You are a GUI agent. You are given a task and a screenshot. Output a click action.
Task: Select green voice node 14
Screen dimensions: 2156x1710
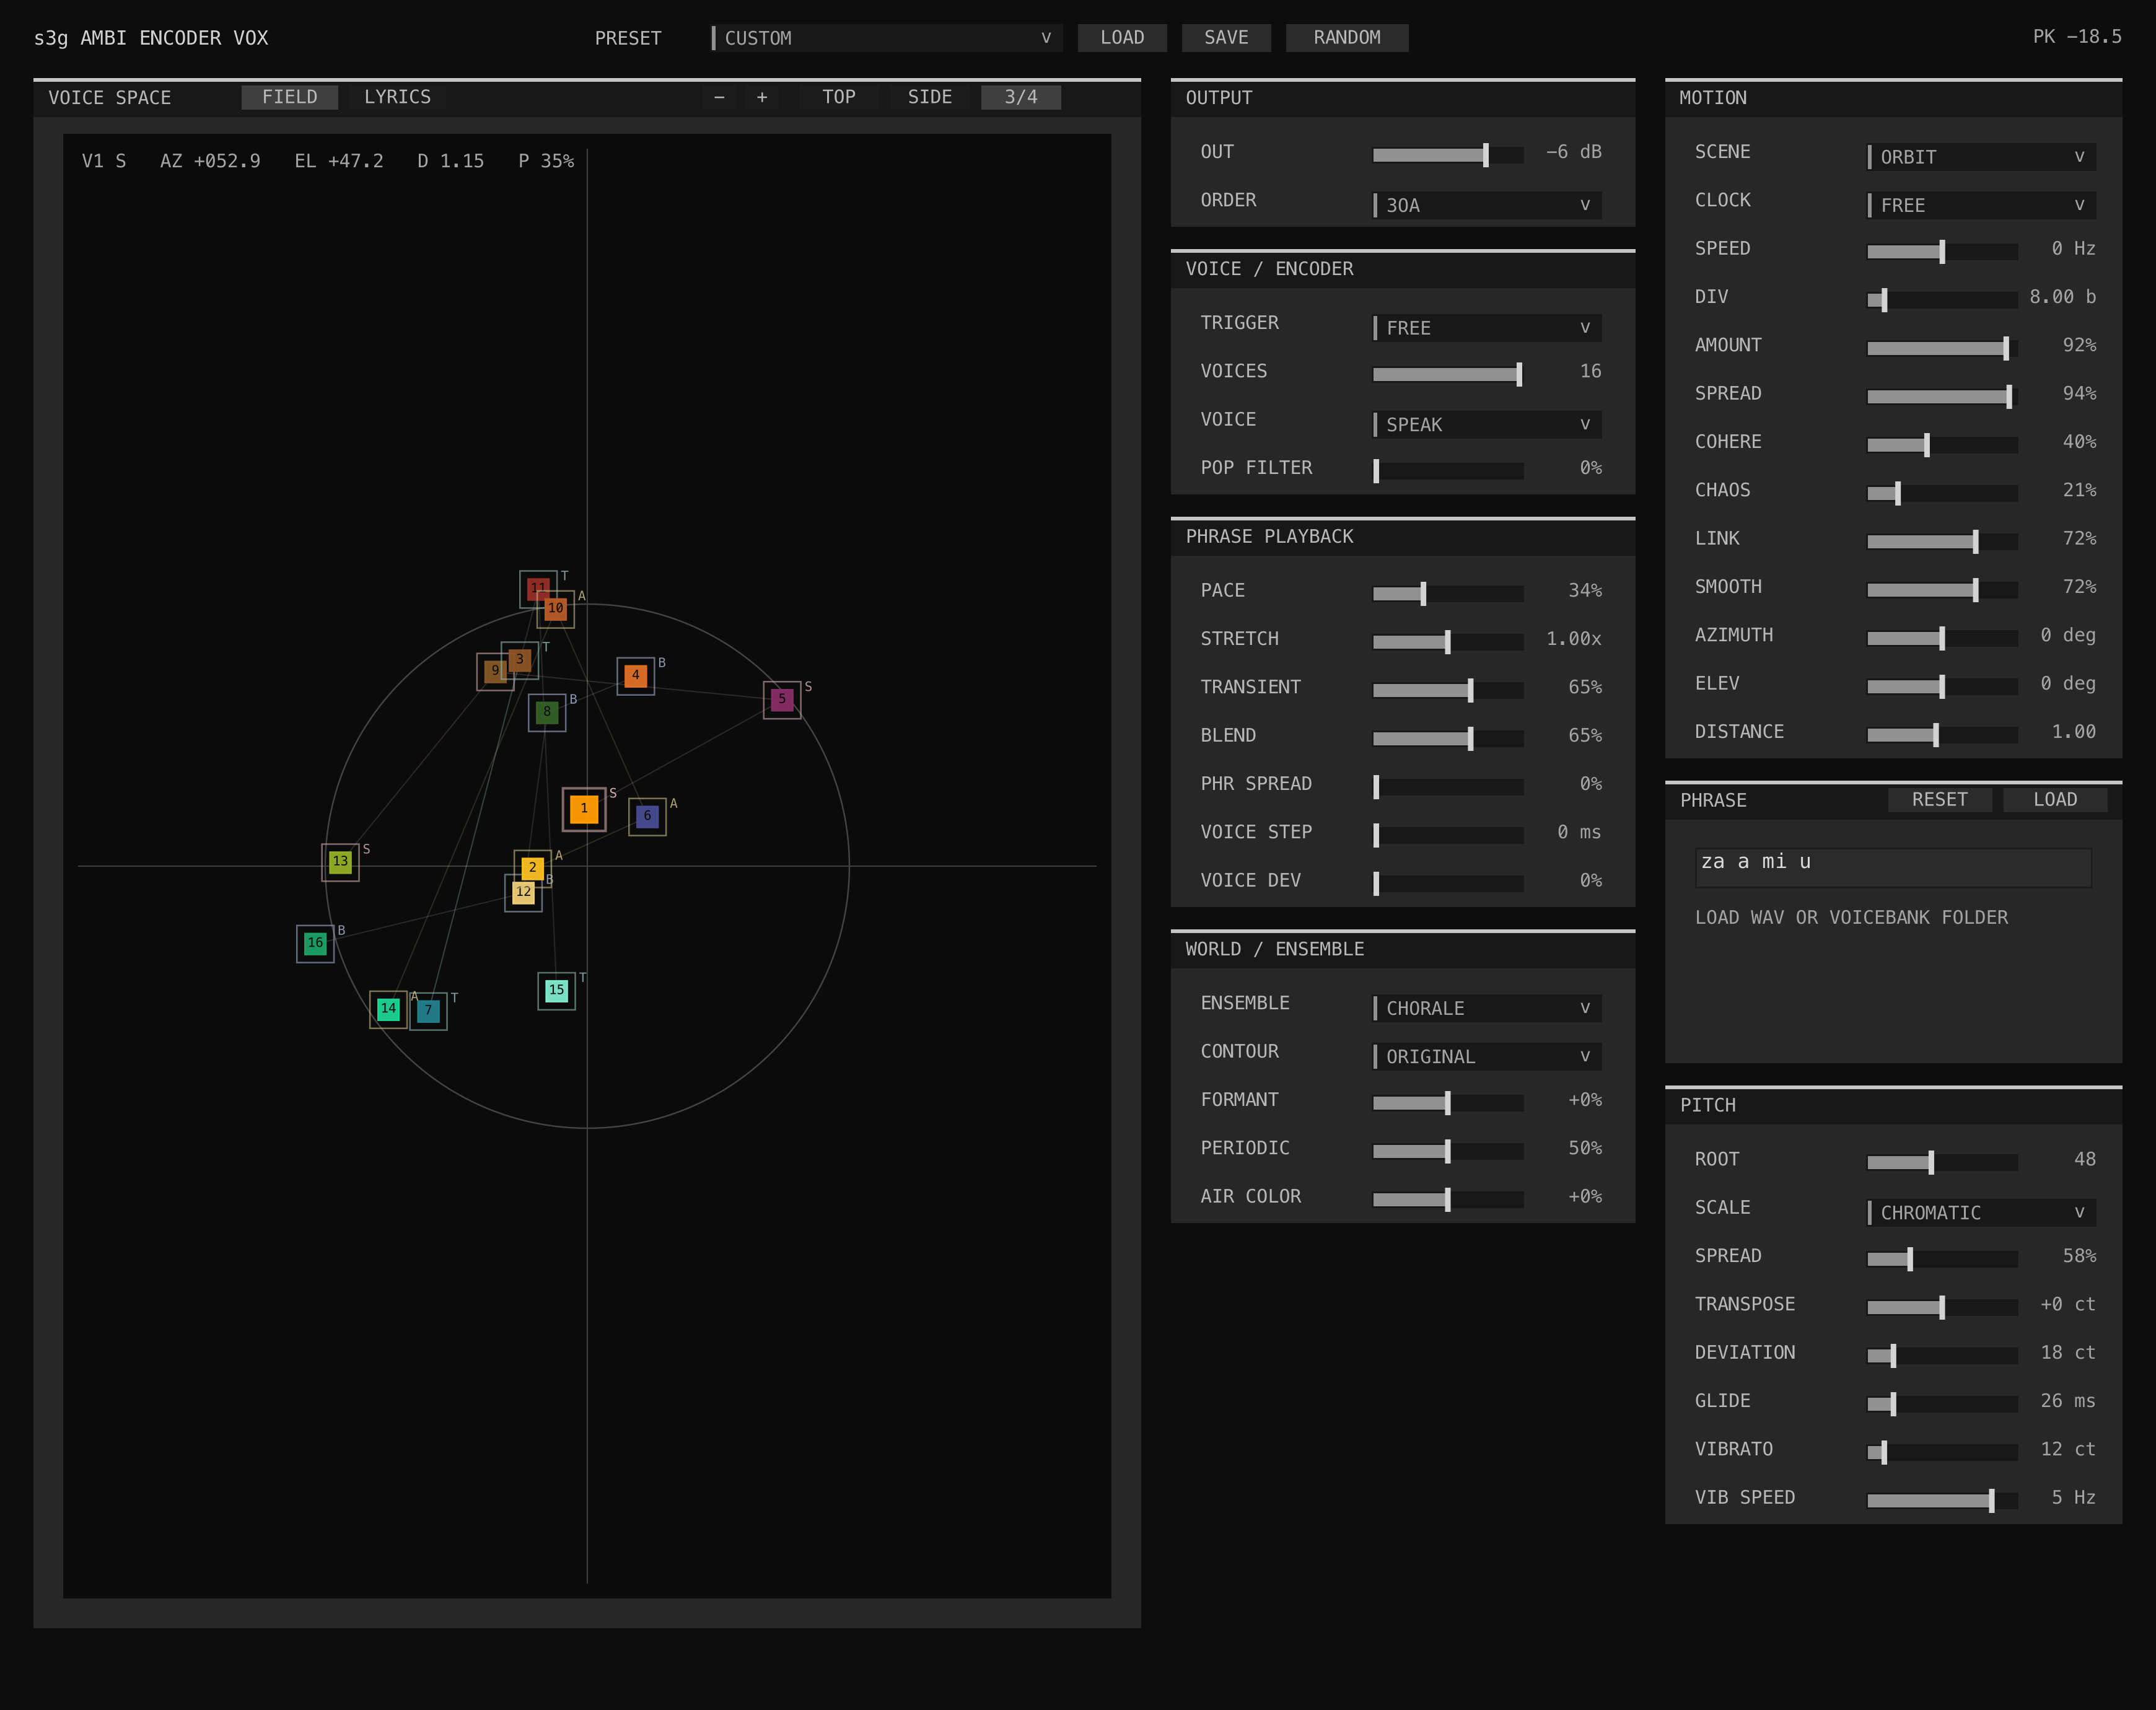pos(388,1009)
